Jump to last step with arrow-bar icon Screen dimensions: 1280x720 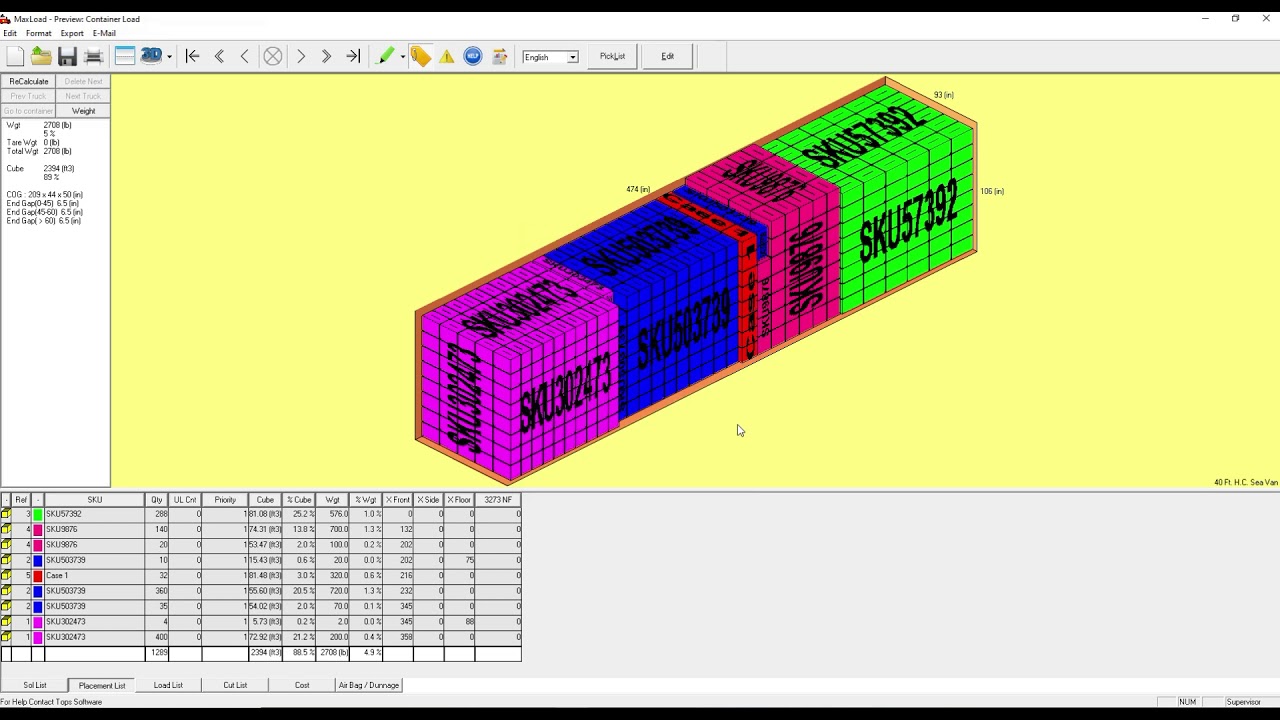(x=353, y=56)
